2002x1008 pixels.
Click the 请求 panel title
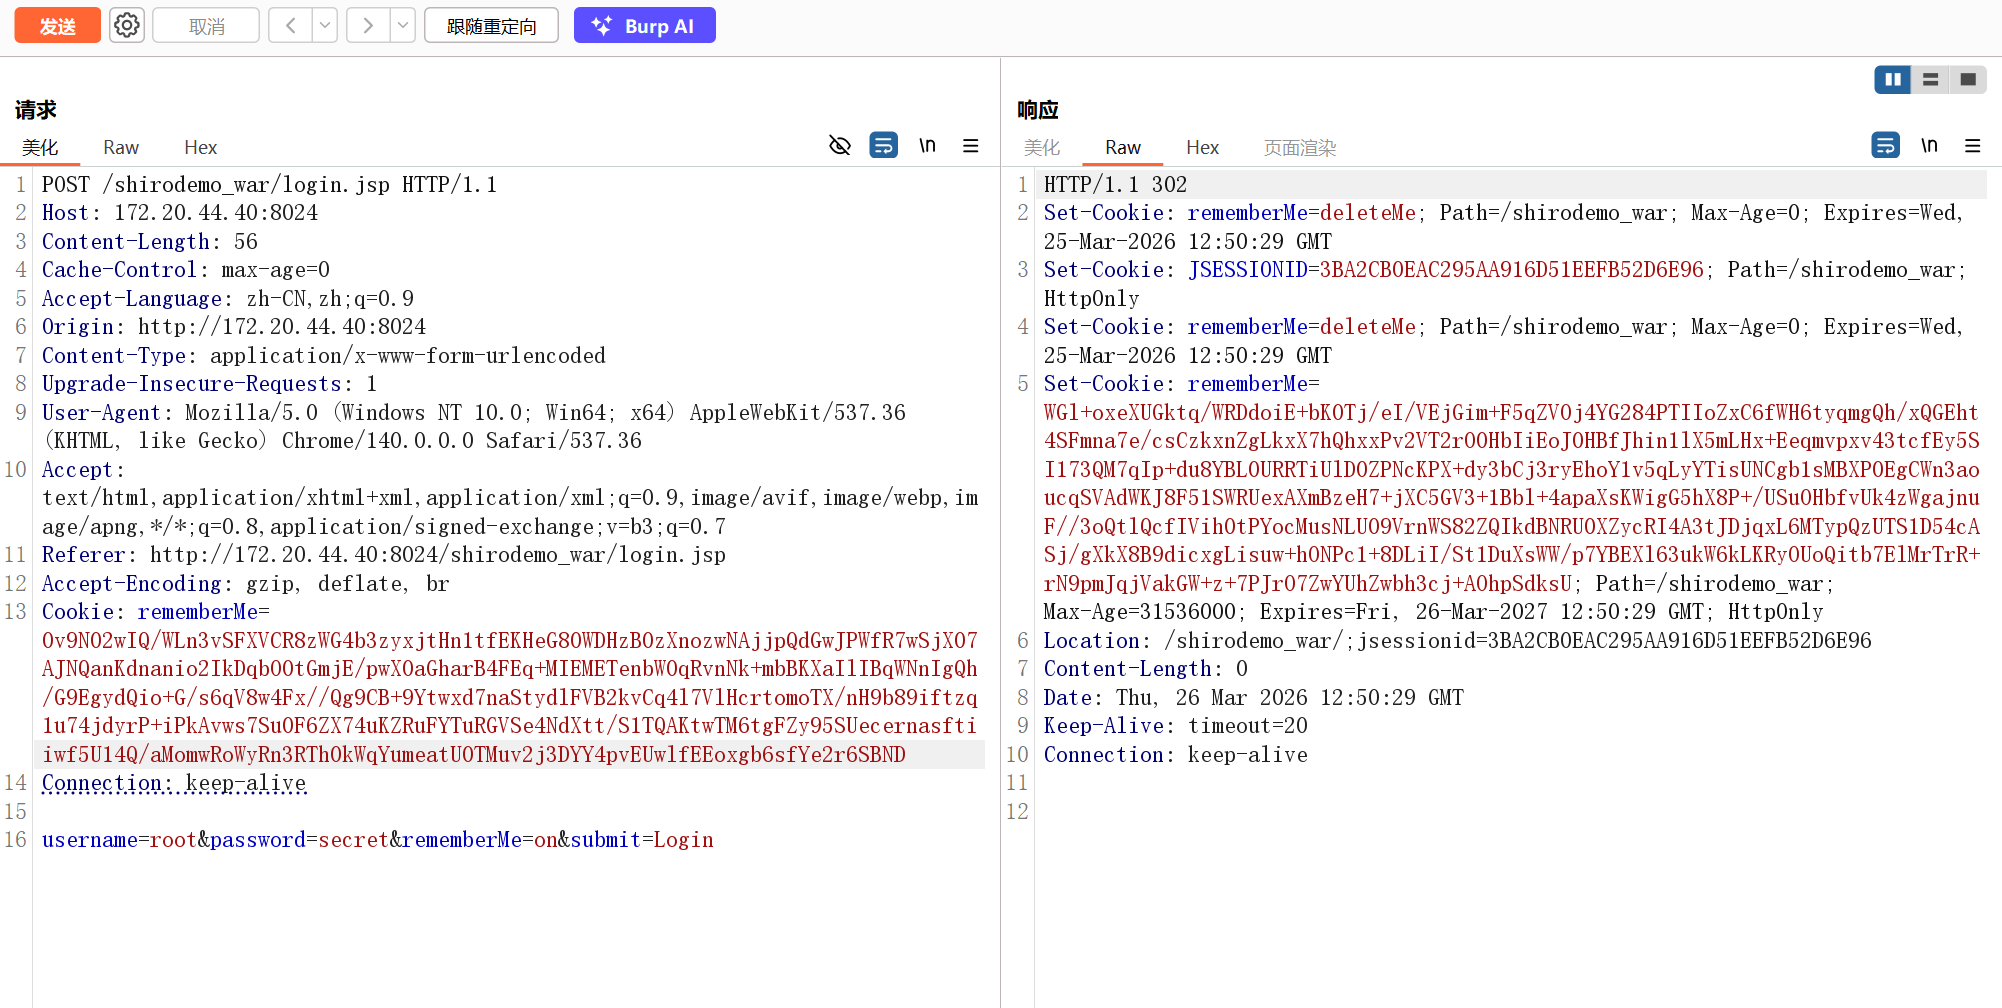(x=36, y=109)
